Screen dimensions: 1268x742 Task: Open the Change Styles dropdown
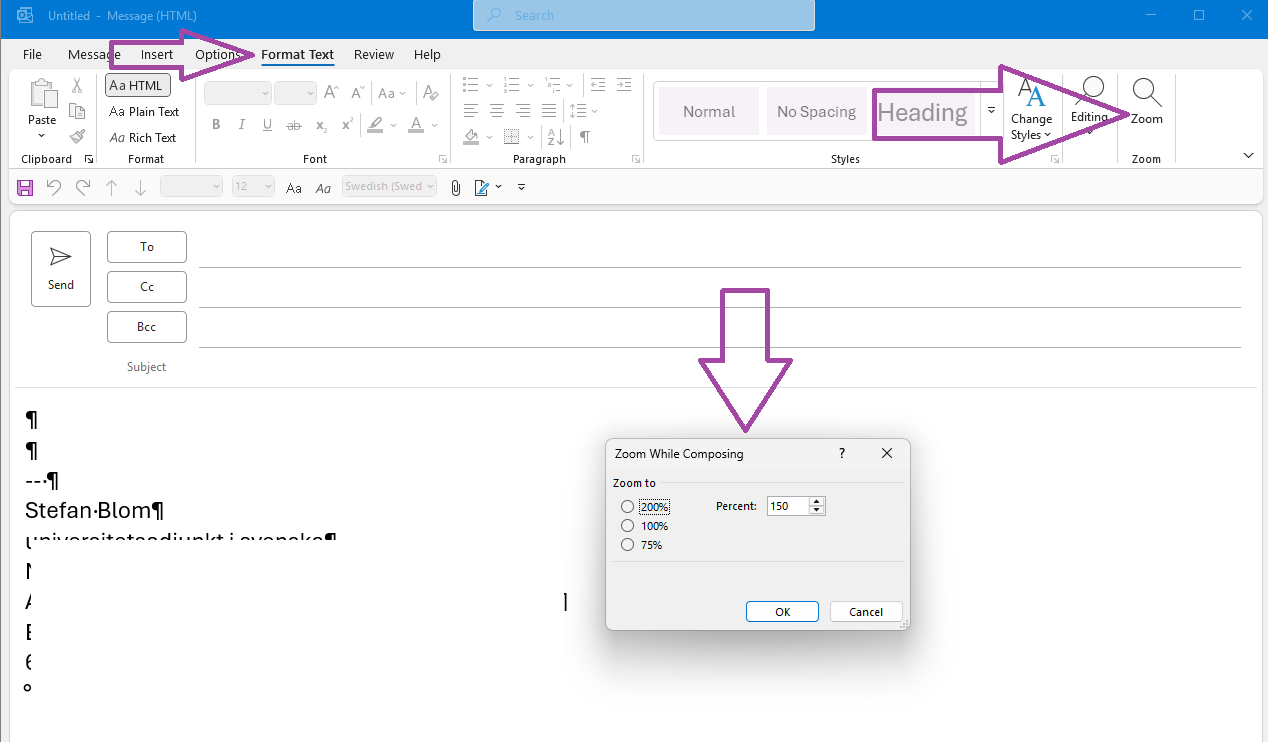[x=1031, y=110]
